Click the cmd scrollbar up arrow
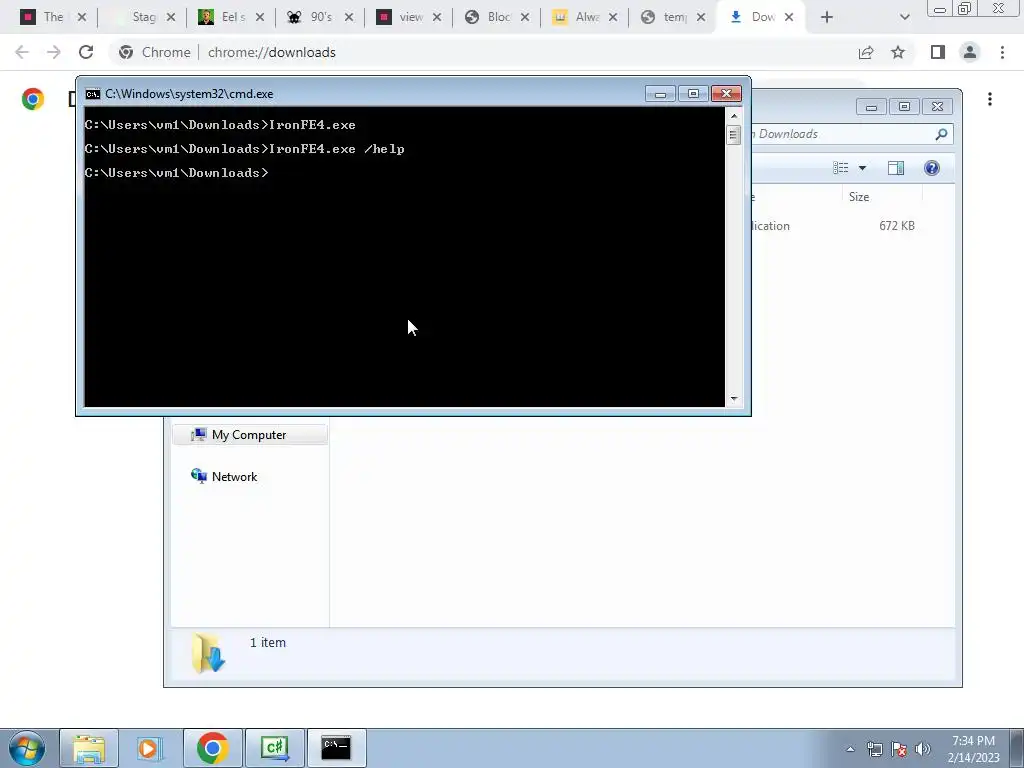This screenshot has height=768, width=1024. coord(734,116)
